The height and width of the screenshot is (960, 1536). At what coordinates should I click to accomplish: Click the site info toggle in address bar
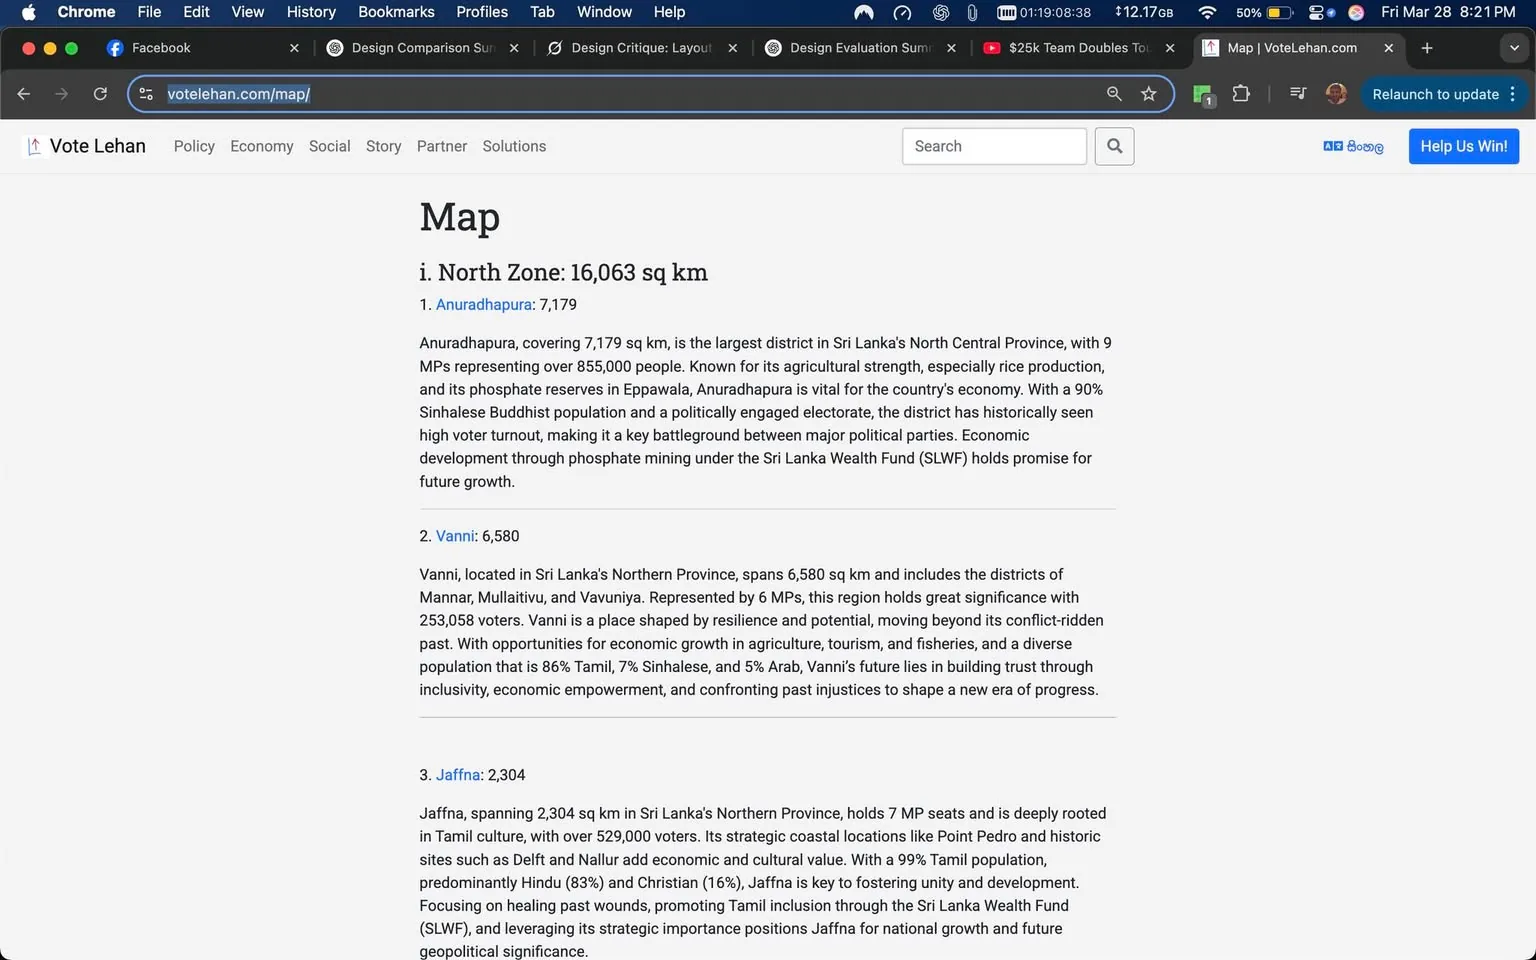[146, 93]
